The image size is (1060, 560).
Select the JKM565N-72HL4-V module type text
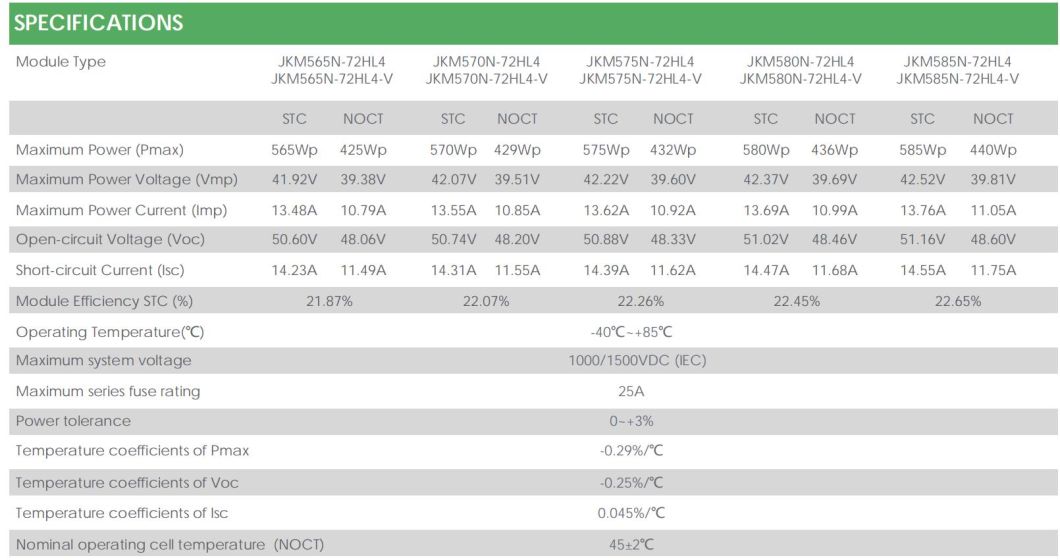click(x=331, y=79)
